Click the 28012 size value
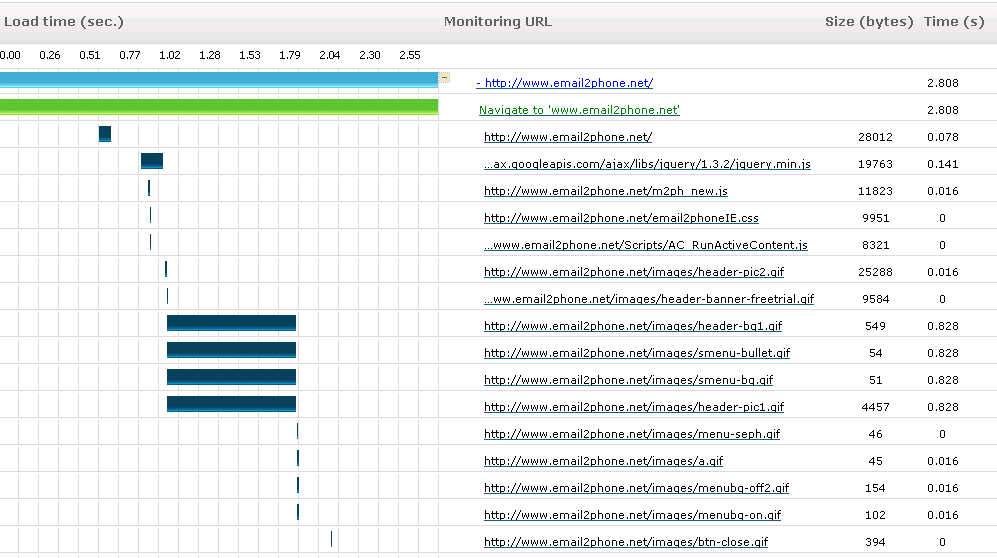The height and width of the screenshot is (558, 997). (876, 137)
